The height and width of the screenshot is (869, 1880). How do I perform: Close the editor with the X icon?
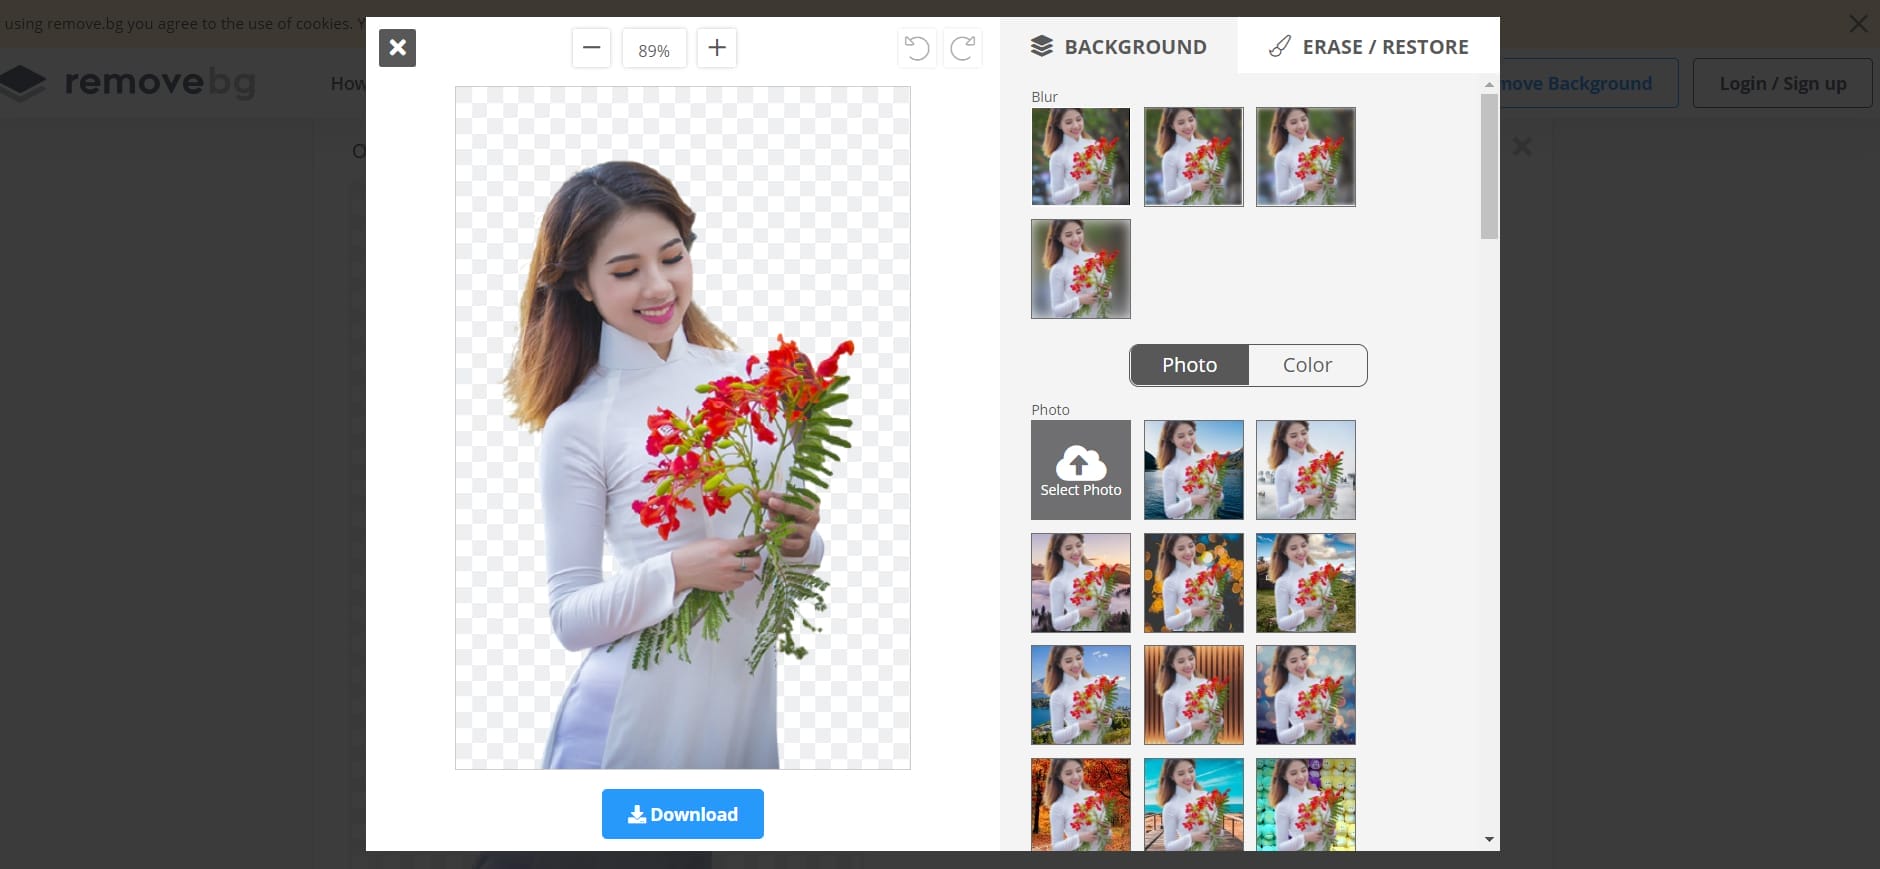(397, 48)
